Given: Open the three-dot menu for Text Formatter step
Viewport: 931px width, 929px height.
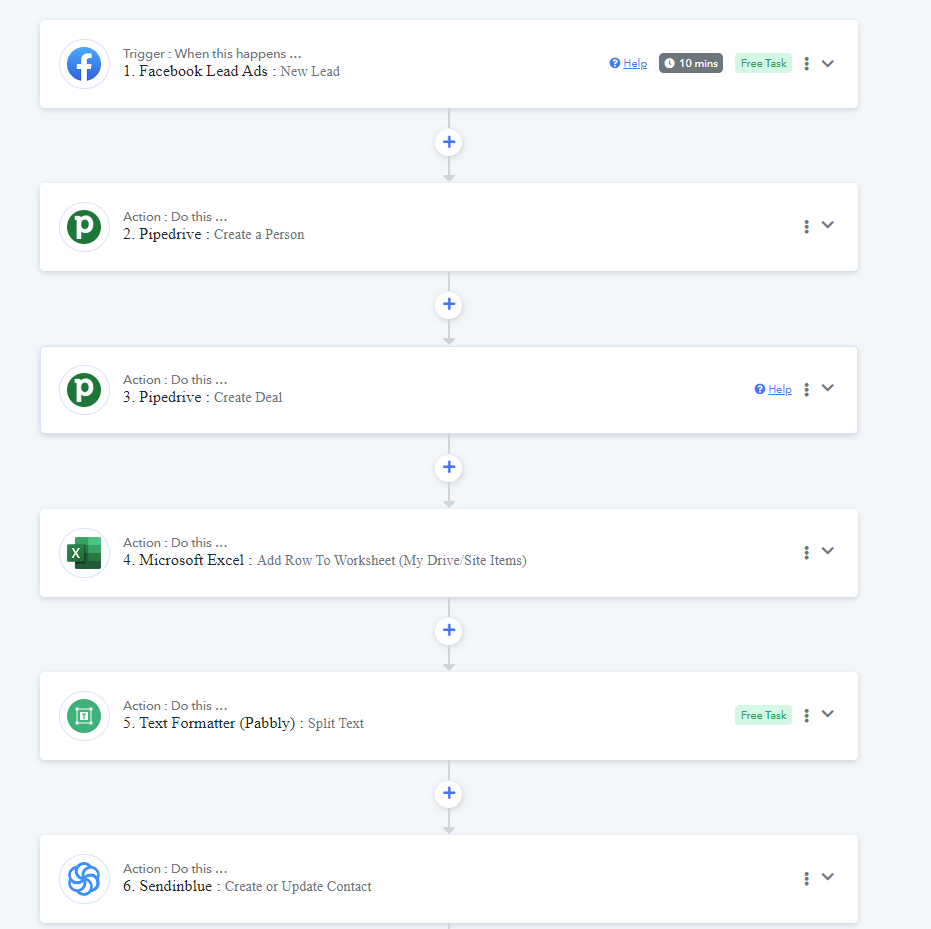Looking at the screenshot, I should (x=806, y=715).
